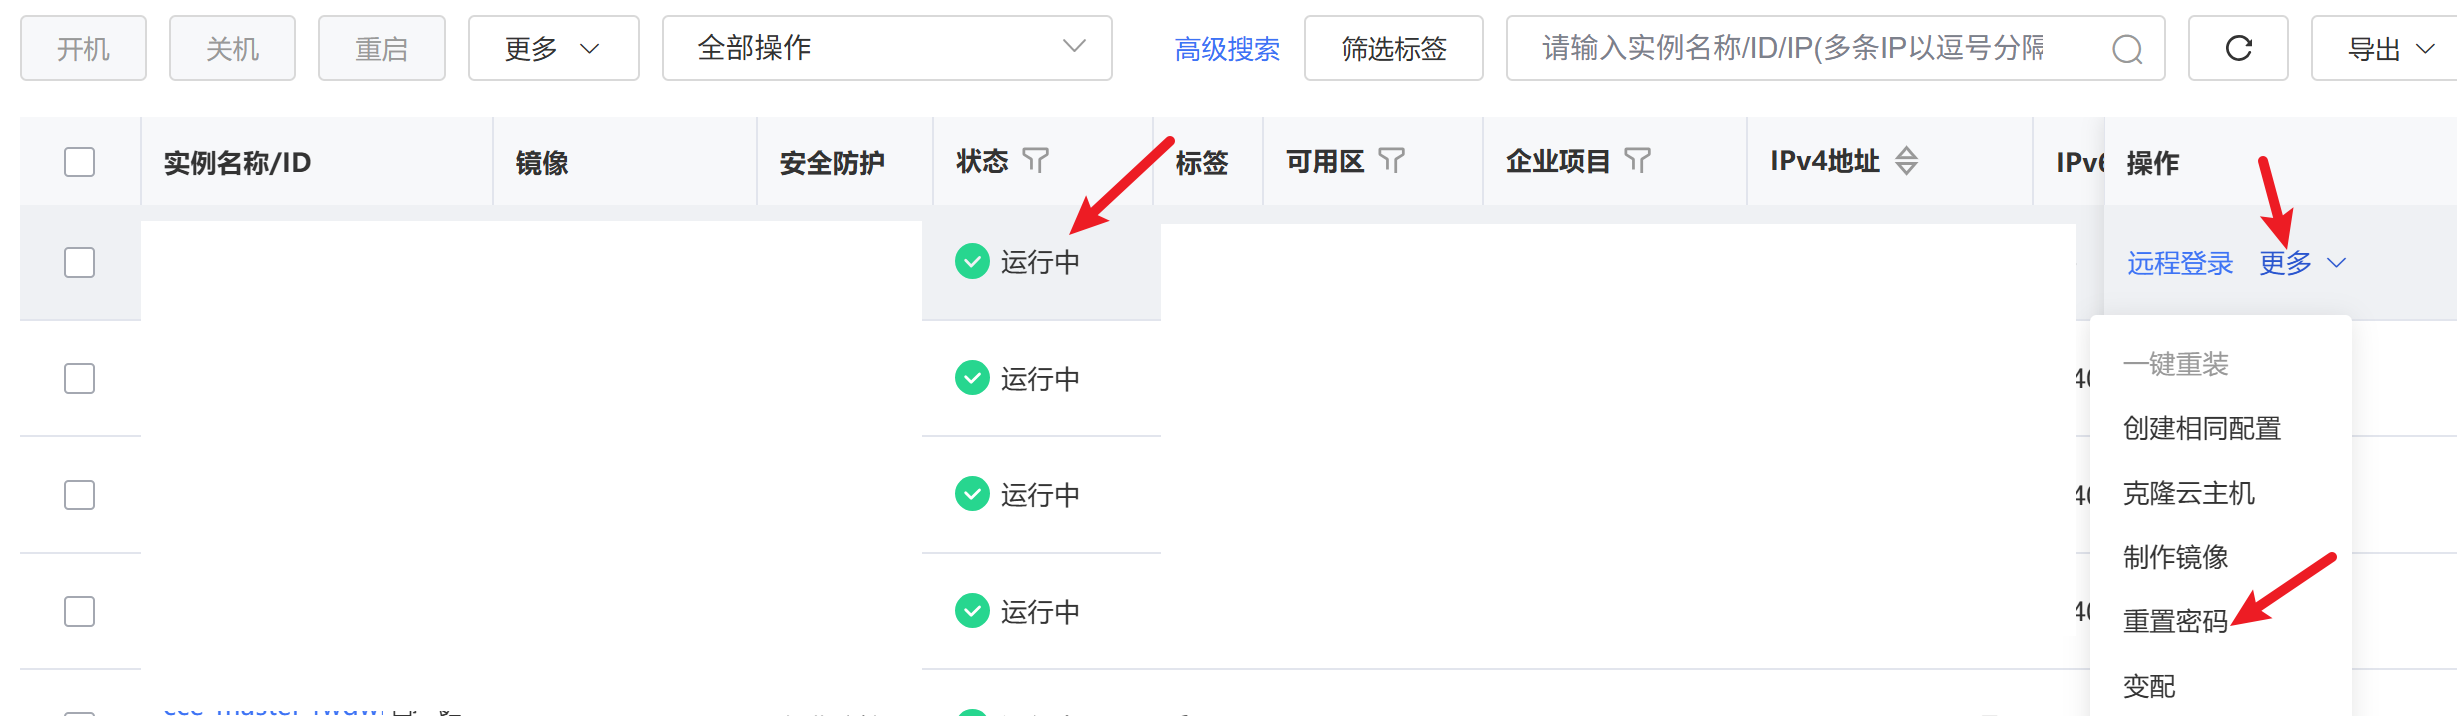Check the first instance row checkbox
2457x716 pixels.
point(80,262)
